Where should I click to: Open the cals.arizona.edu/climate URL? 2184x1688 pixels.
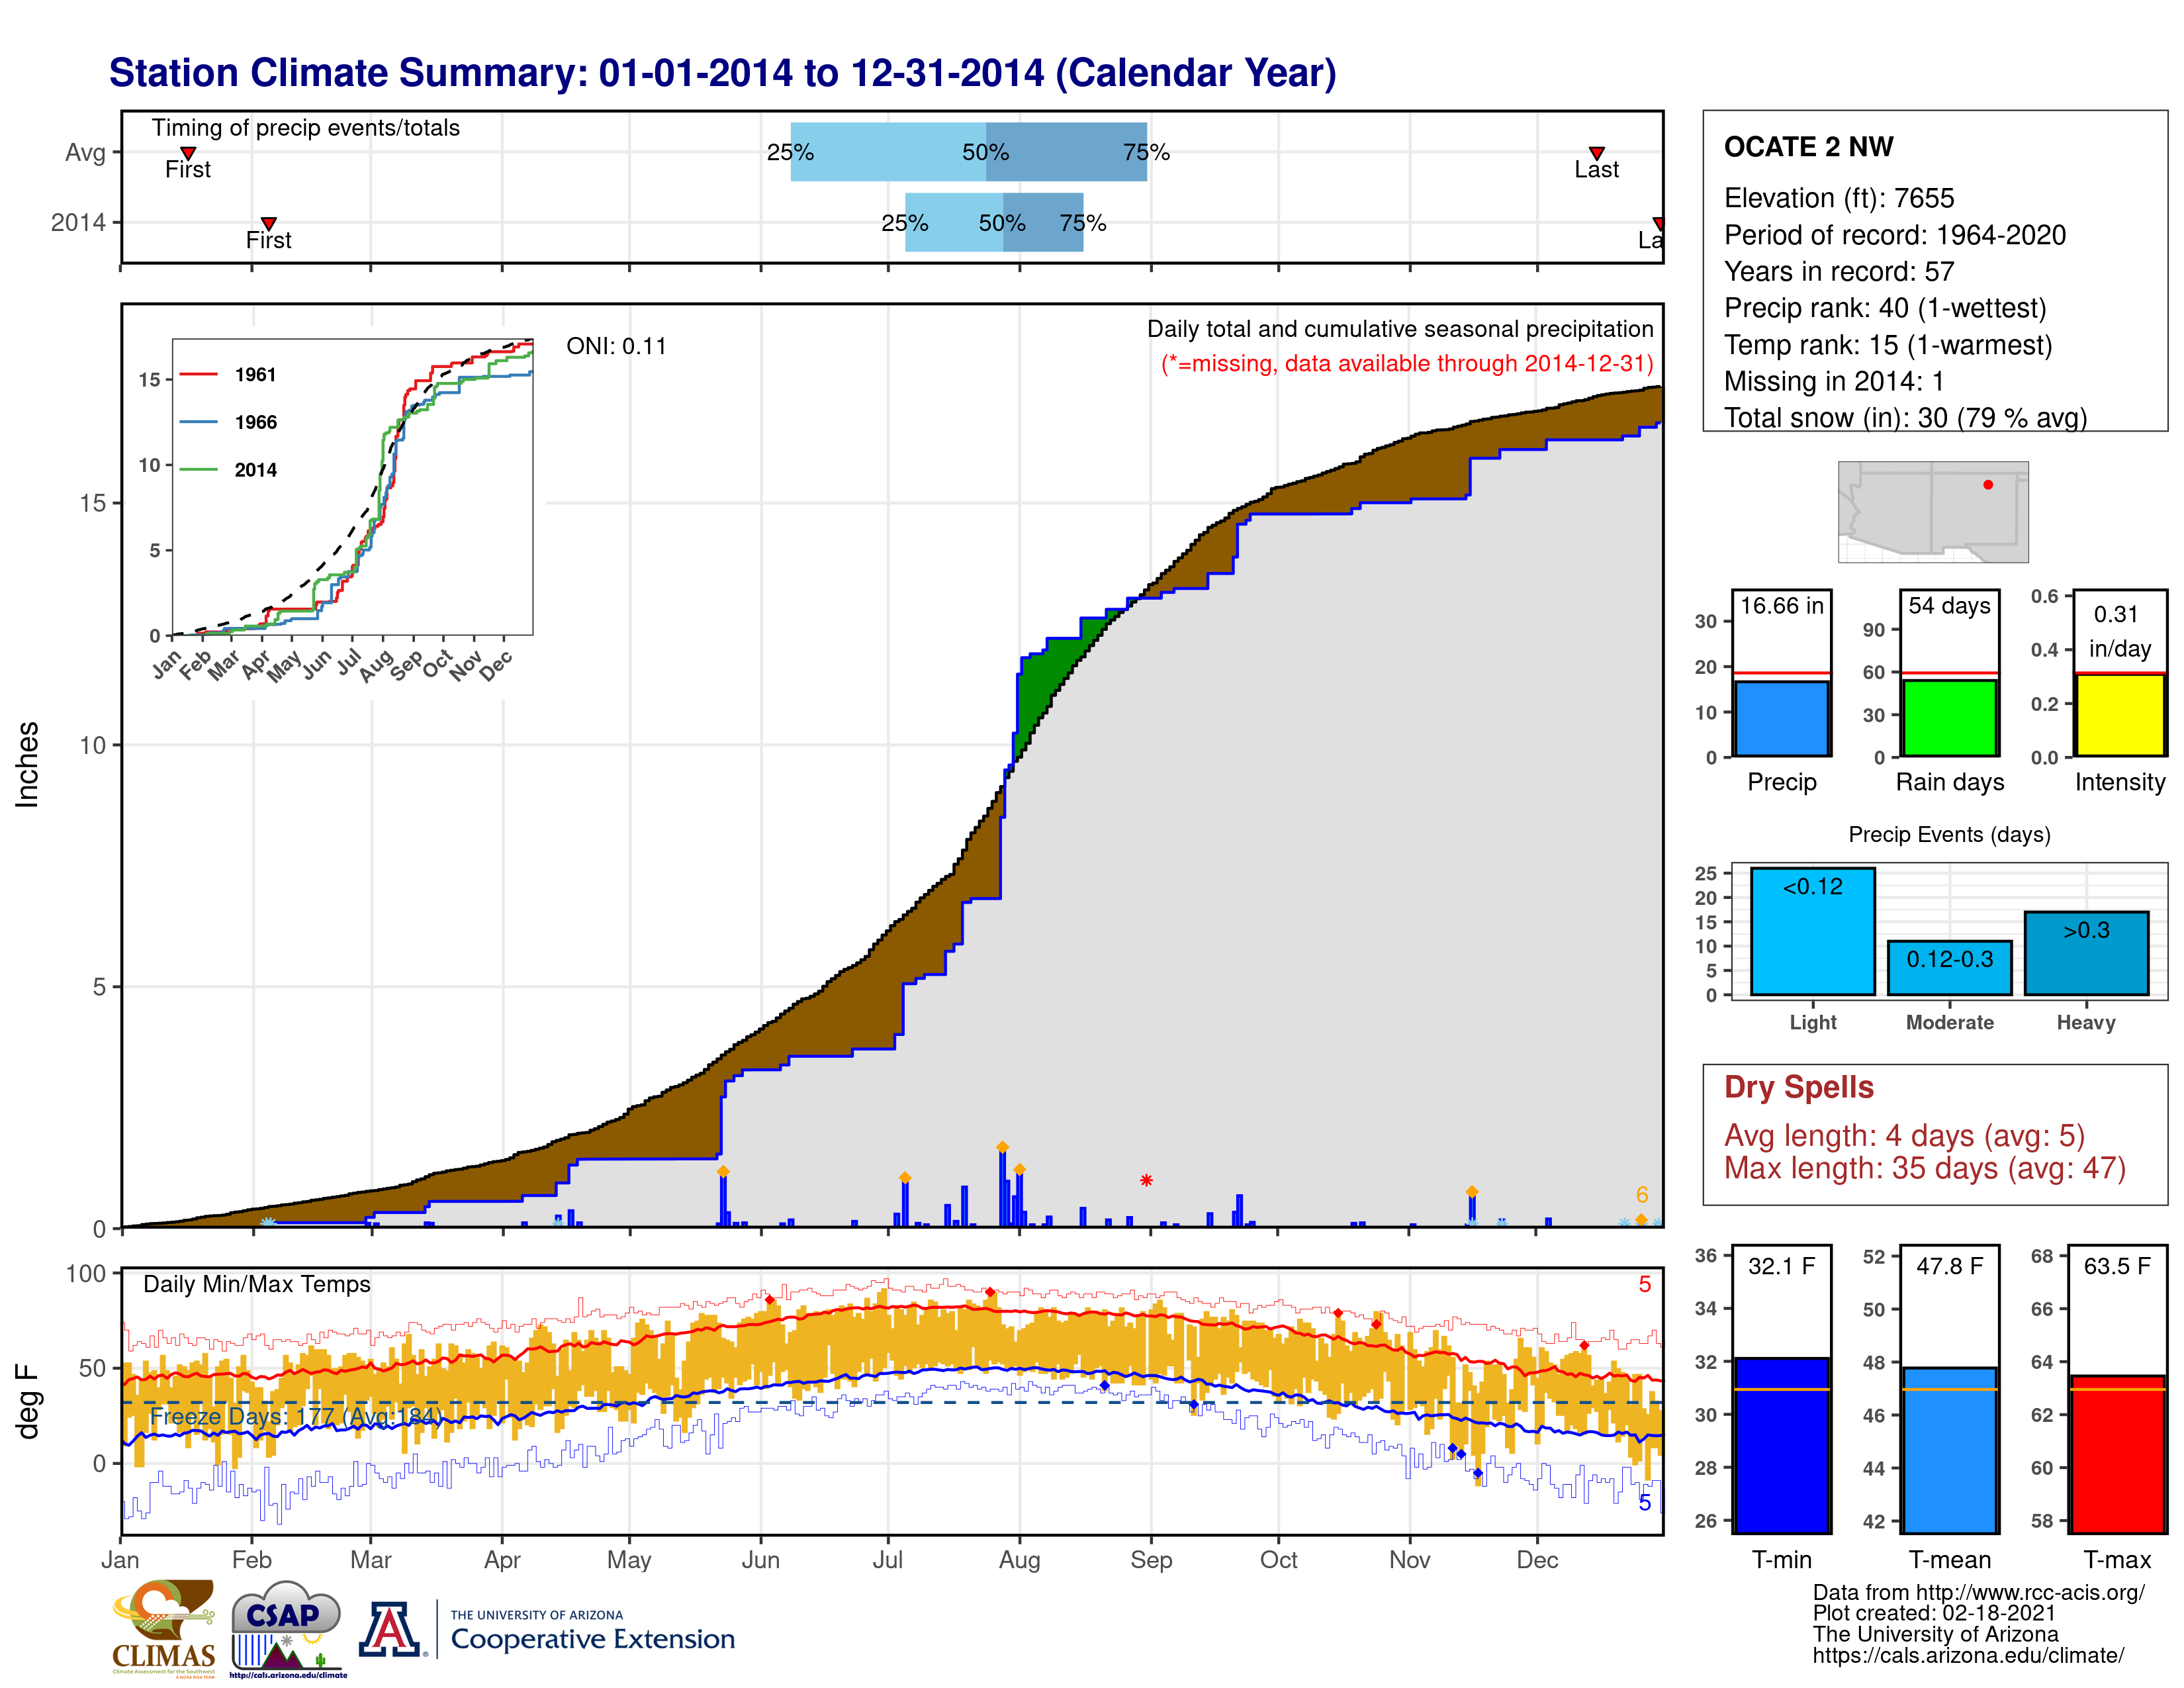point(1968,1655)
